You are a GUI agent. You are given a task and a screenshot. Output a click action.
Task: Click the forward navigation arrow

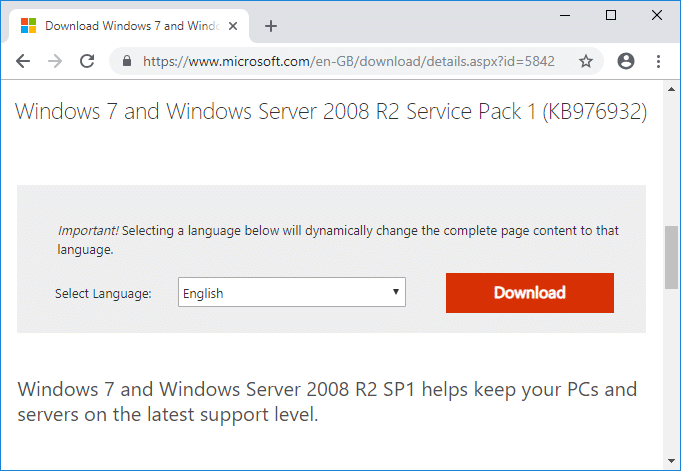tap(55, 61)
